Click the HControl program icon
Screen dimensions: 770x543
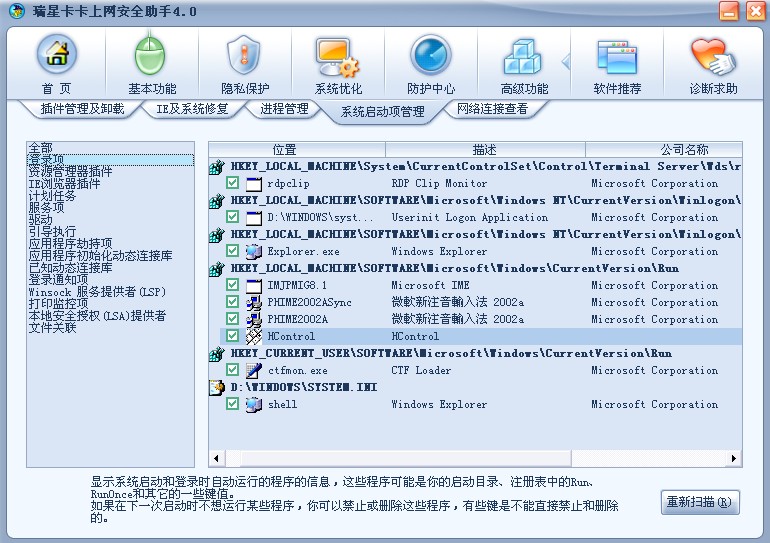tap(254, 336)
